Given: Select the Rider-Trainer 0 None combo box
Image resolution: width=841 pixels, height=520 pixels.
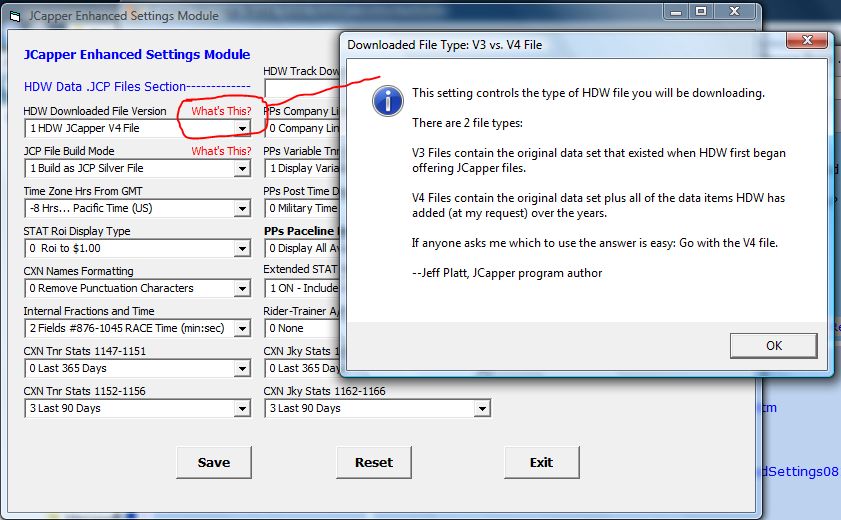Looking at the screenshot, I should coord(302,329).
